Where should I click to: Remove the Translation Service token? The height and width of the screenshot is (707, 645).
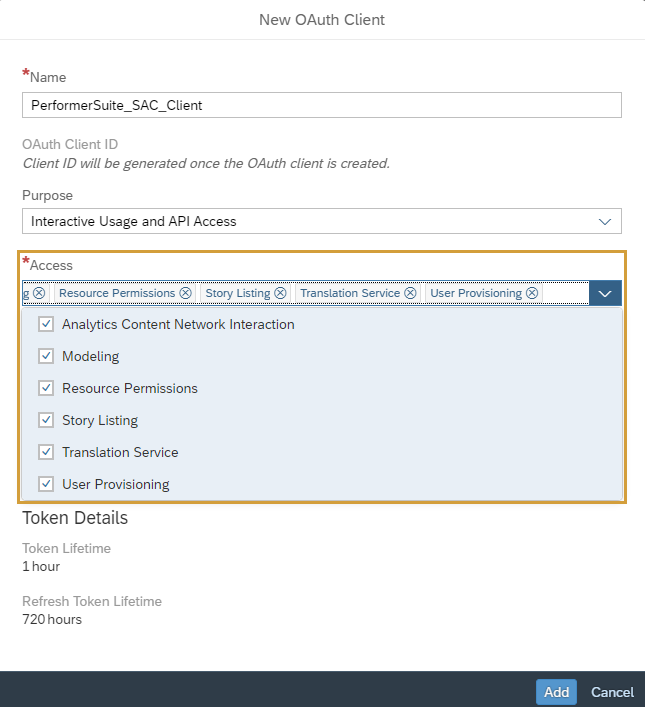click(410, 293)
